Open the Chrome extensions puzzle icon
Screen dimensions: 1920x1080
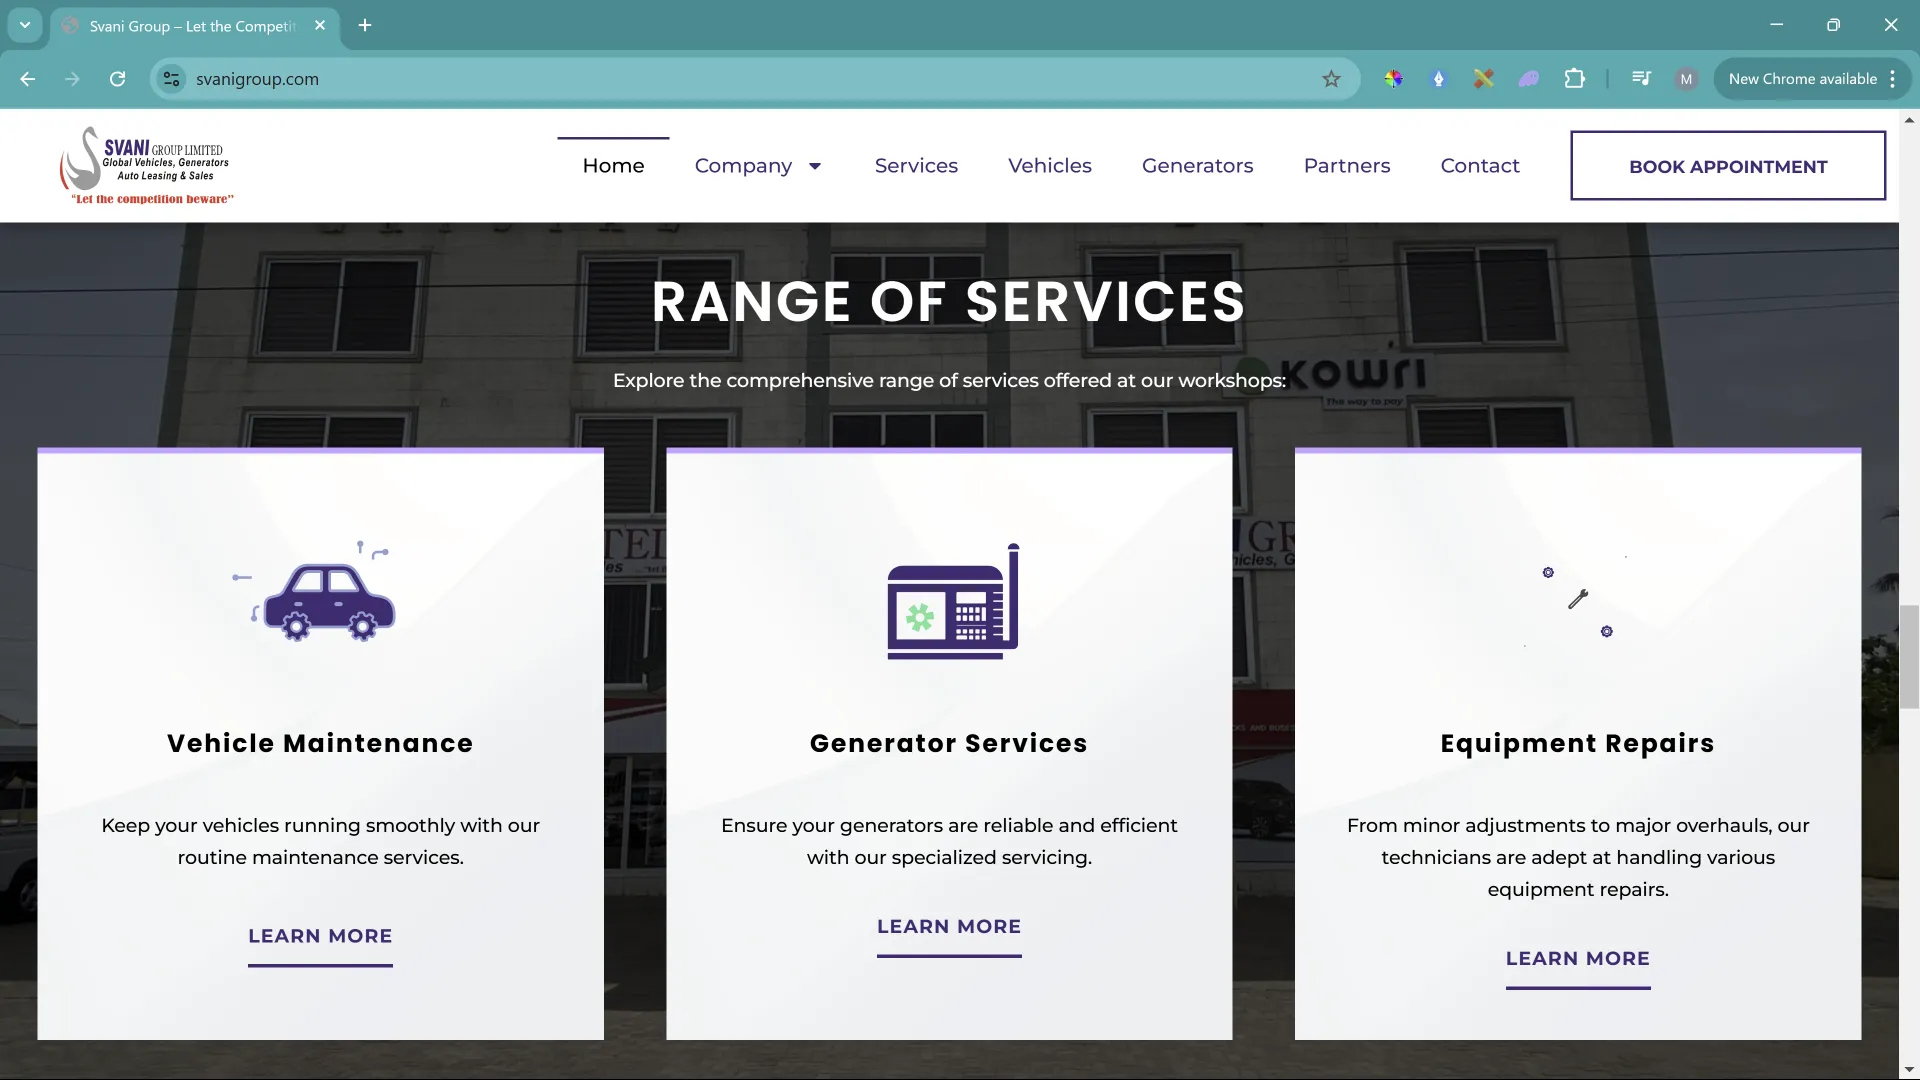[1575, 79]
